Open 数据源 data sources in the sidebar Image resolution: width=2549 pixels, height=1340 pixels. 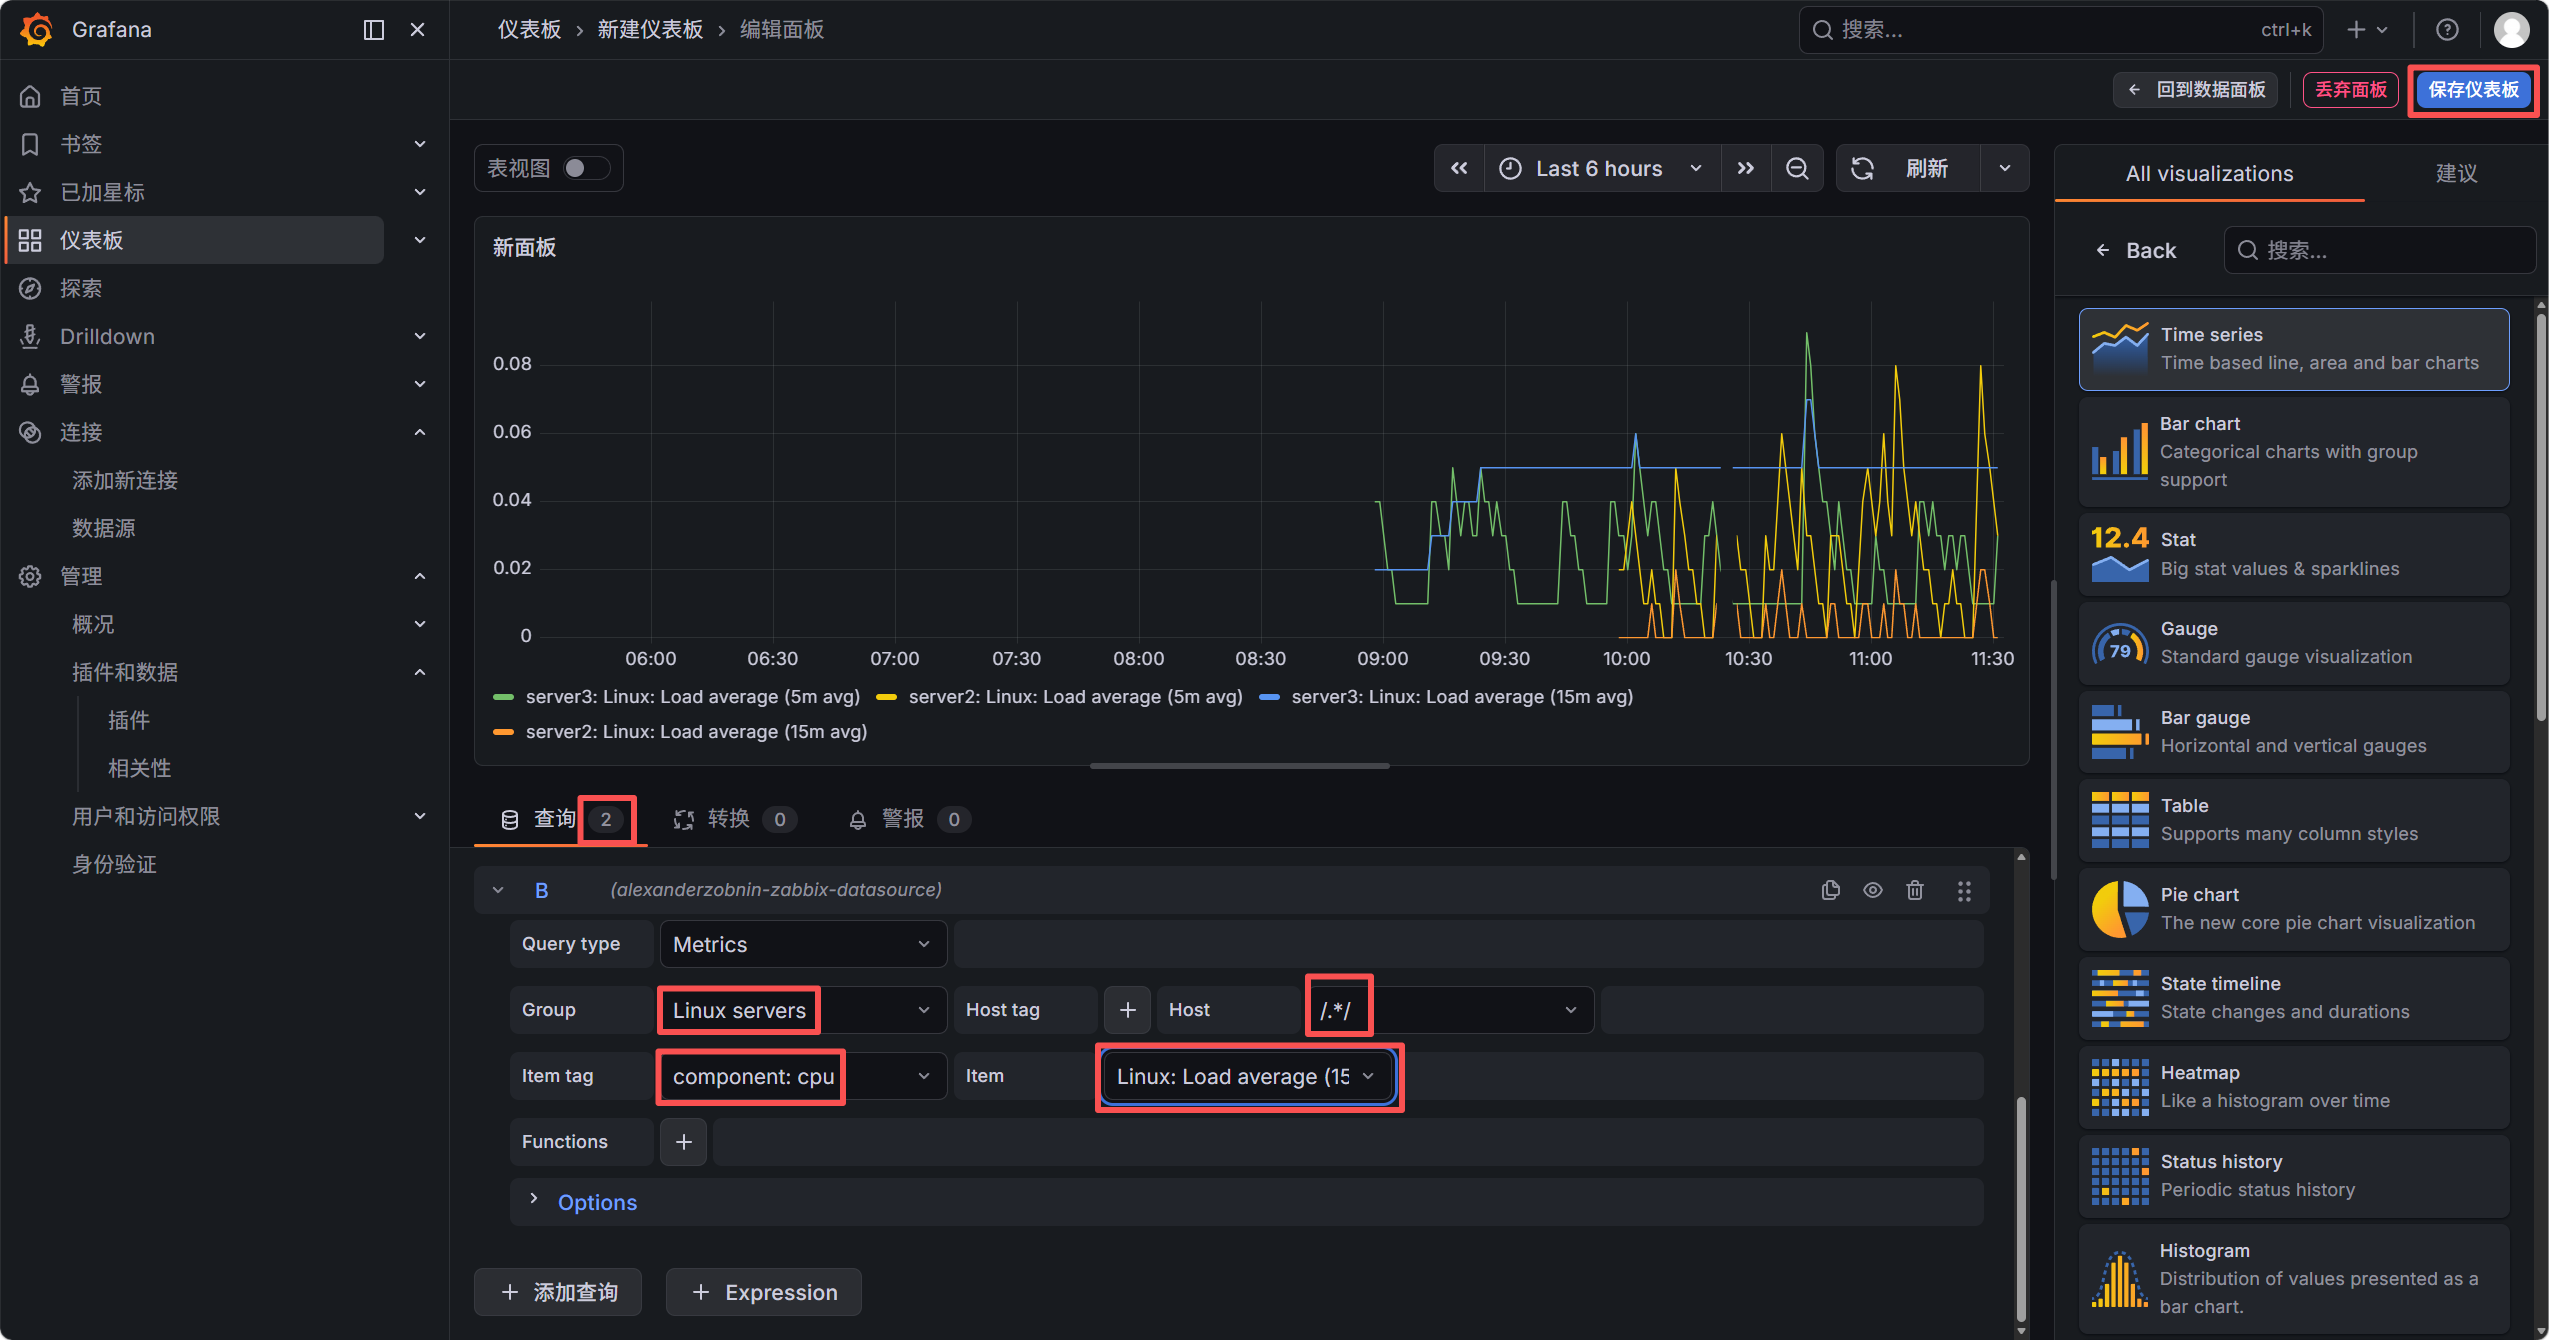[104, 528]
